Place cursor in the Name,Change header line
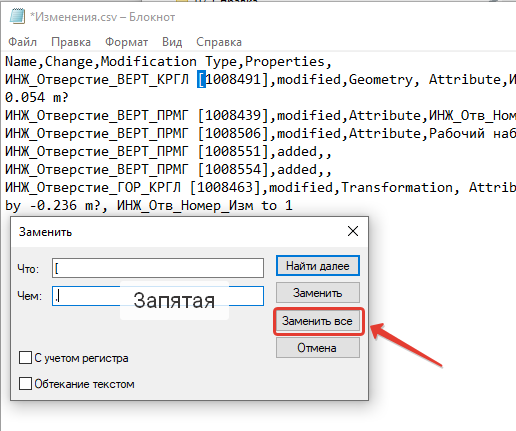The height and width of the screenshot is (431, 516). coord(168,61)
